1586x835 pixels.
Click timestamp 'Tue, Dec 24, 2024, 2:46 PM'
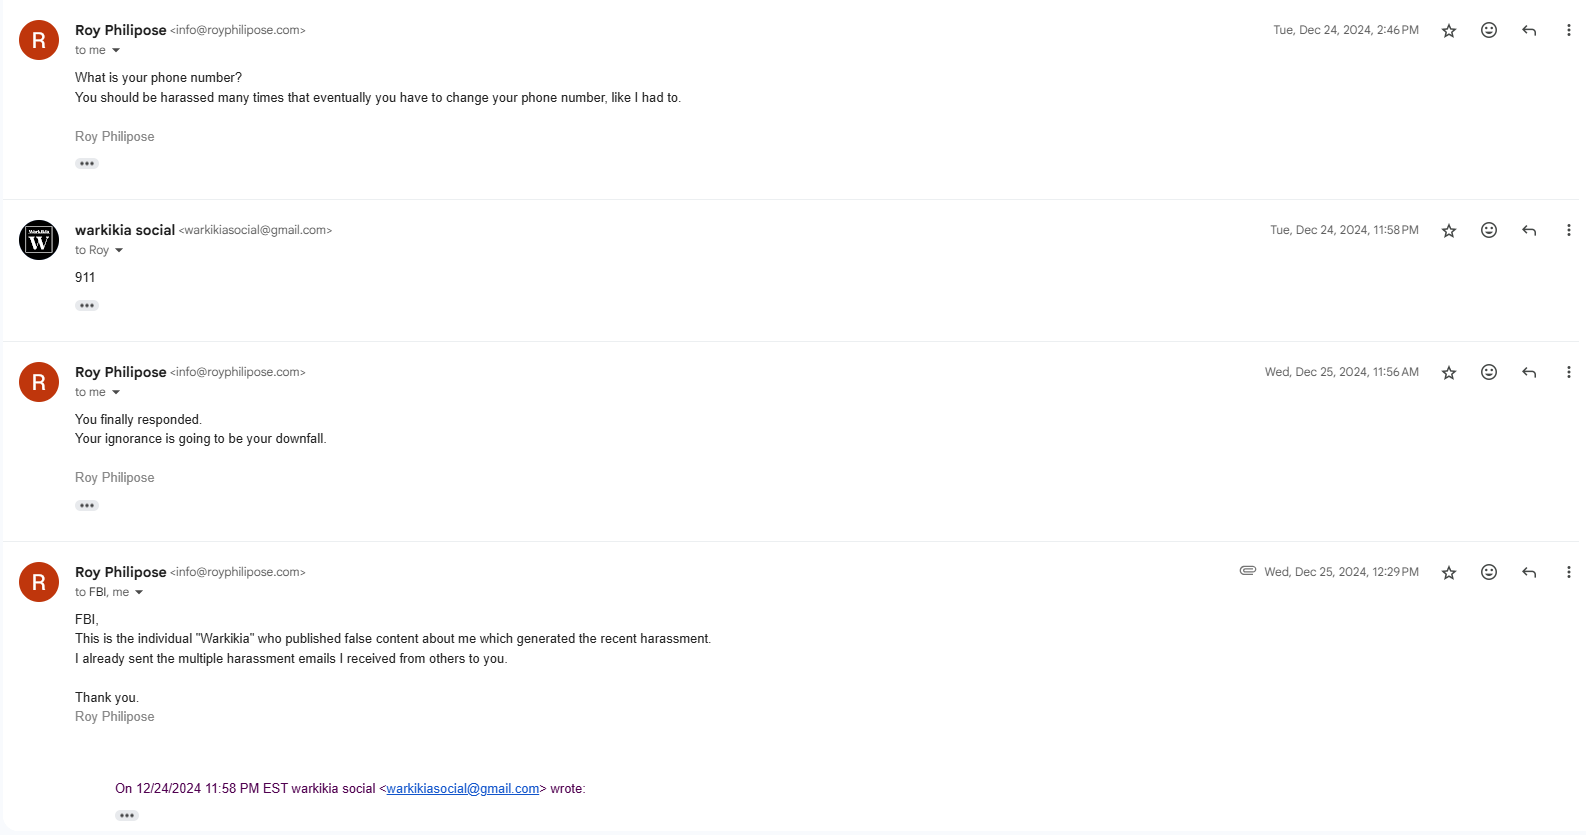(1346, 30)
